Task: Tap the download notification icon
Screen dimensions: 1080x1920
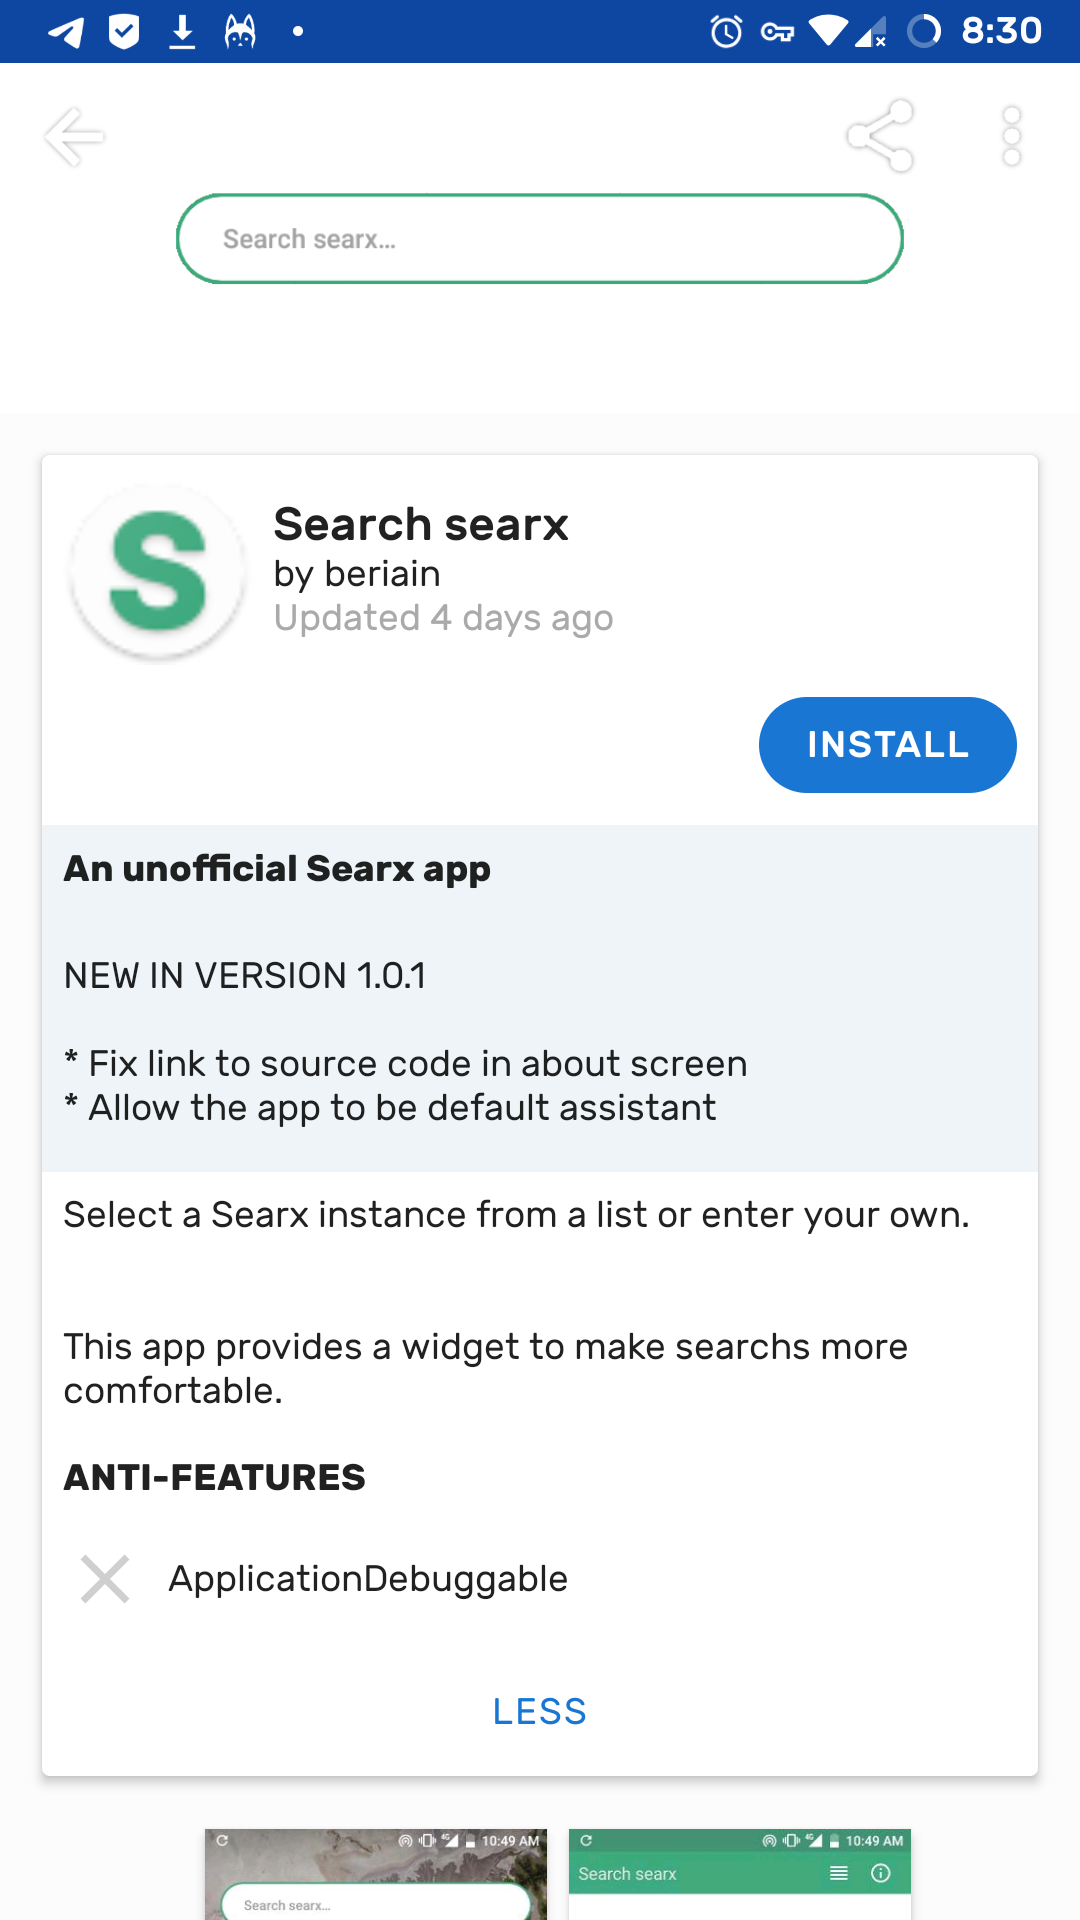Action: point(182,32)
